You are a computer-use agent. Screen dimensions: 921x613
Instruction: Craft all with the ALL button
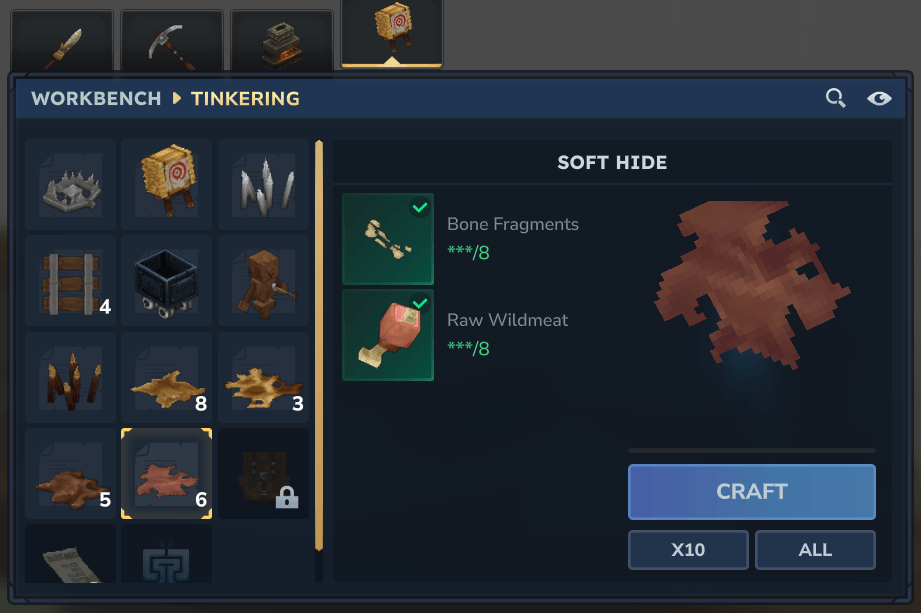click(x=815, y=550)
